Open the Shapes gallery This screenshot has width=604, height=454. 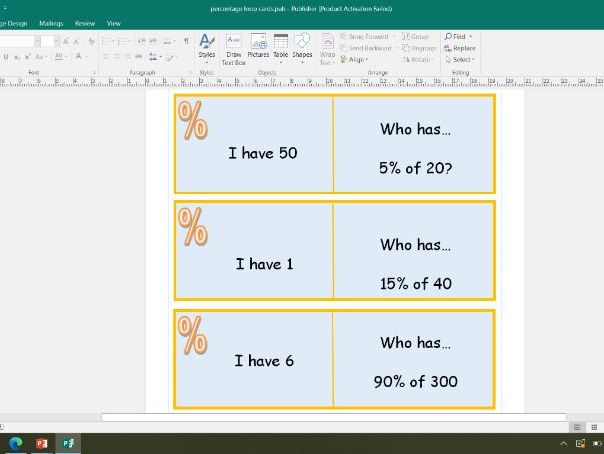302,47
